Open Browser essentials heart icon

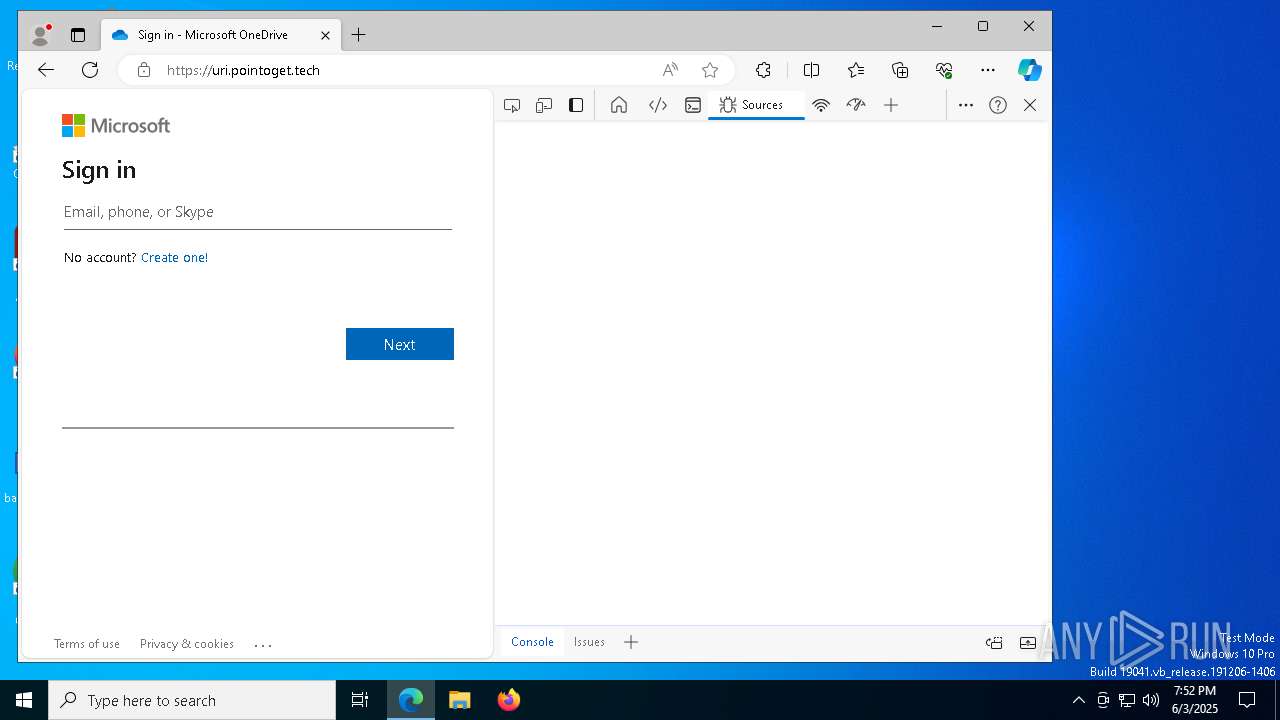coord(944,70)
